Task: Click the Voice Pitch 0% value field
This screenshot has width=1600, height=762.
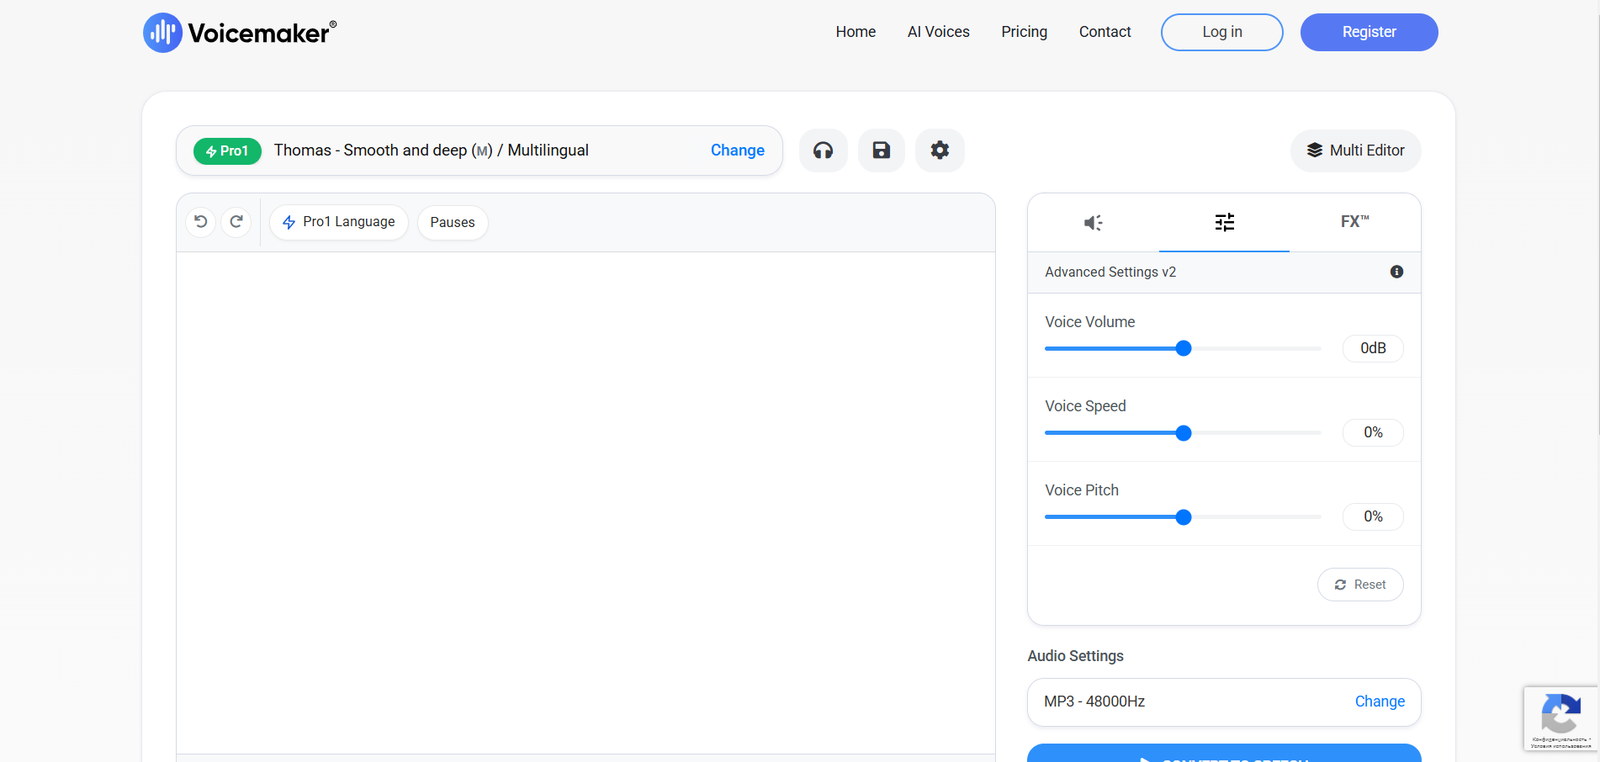Action: click(1373, 516)
